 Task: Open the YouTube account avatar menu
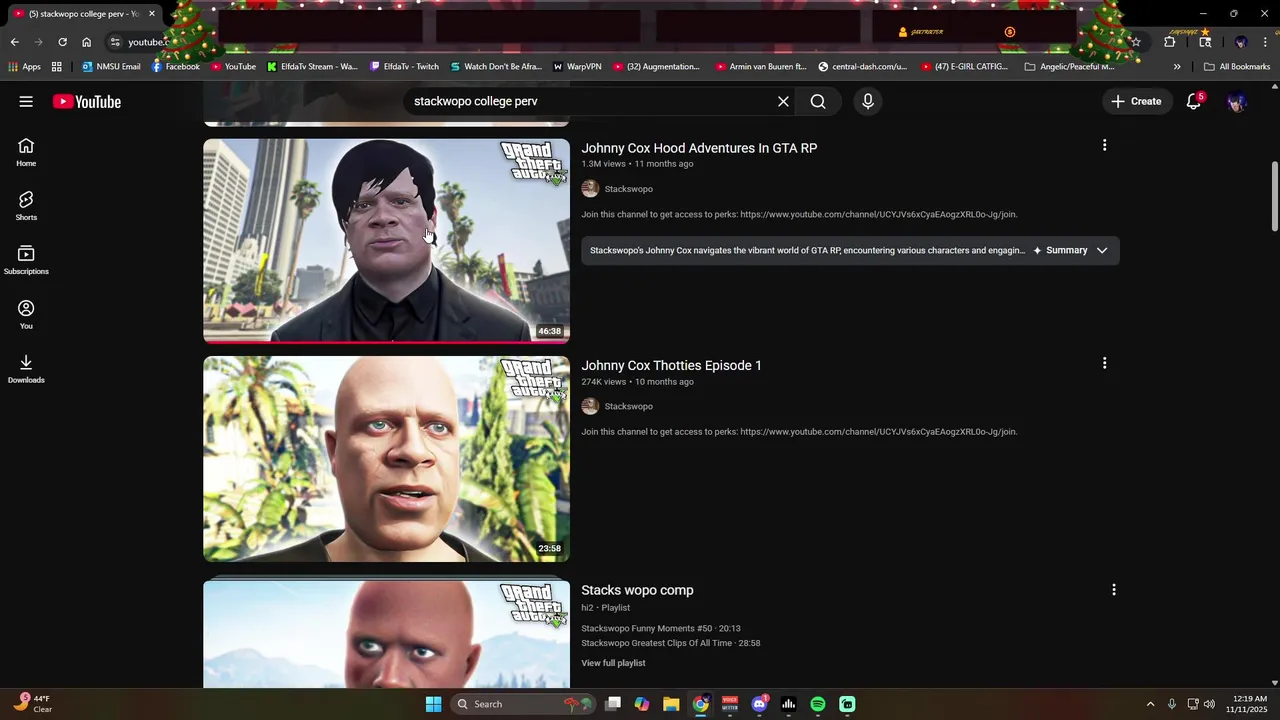[x=1237, y=101]
